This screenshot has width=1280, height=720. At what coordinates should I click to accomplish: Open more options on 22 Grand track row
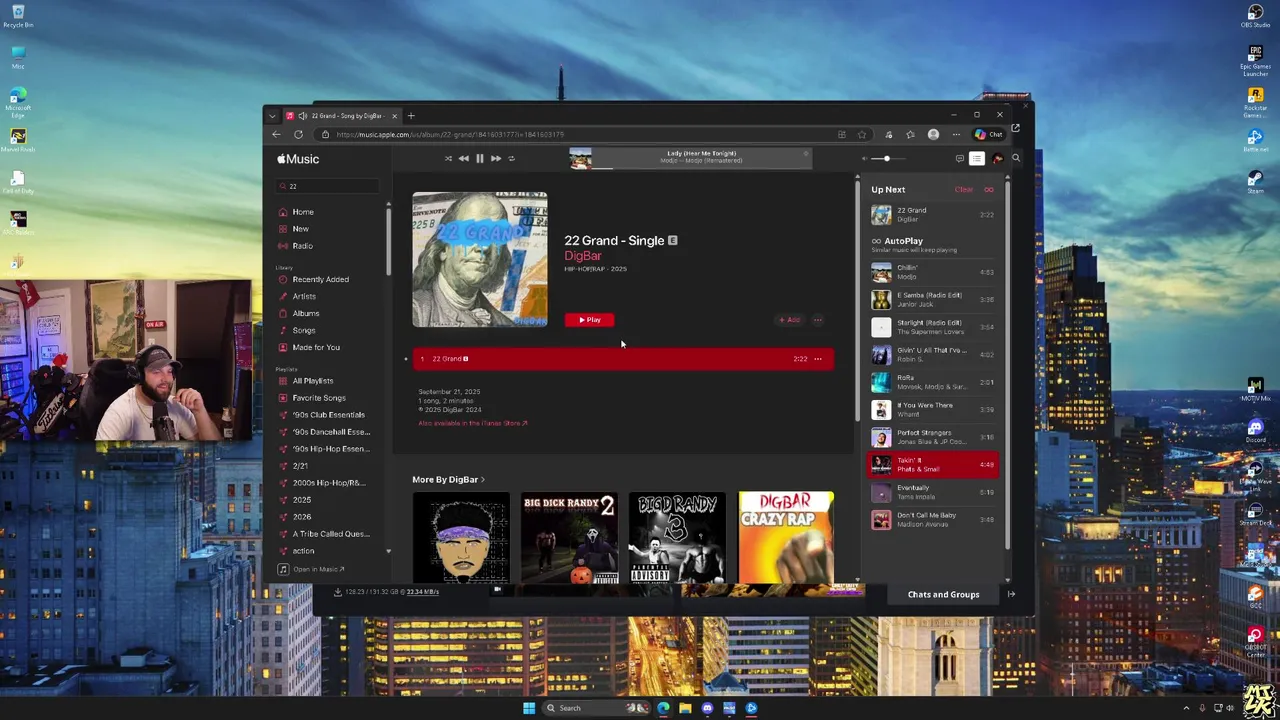818,358
